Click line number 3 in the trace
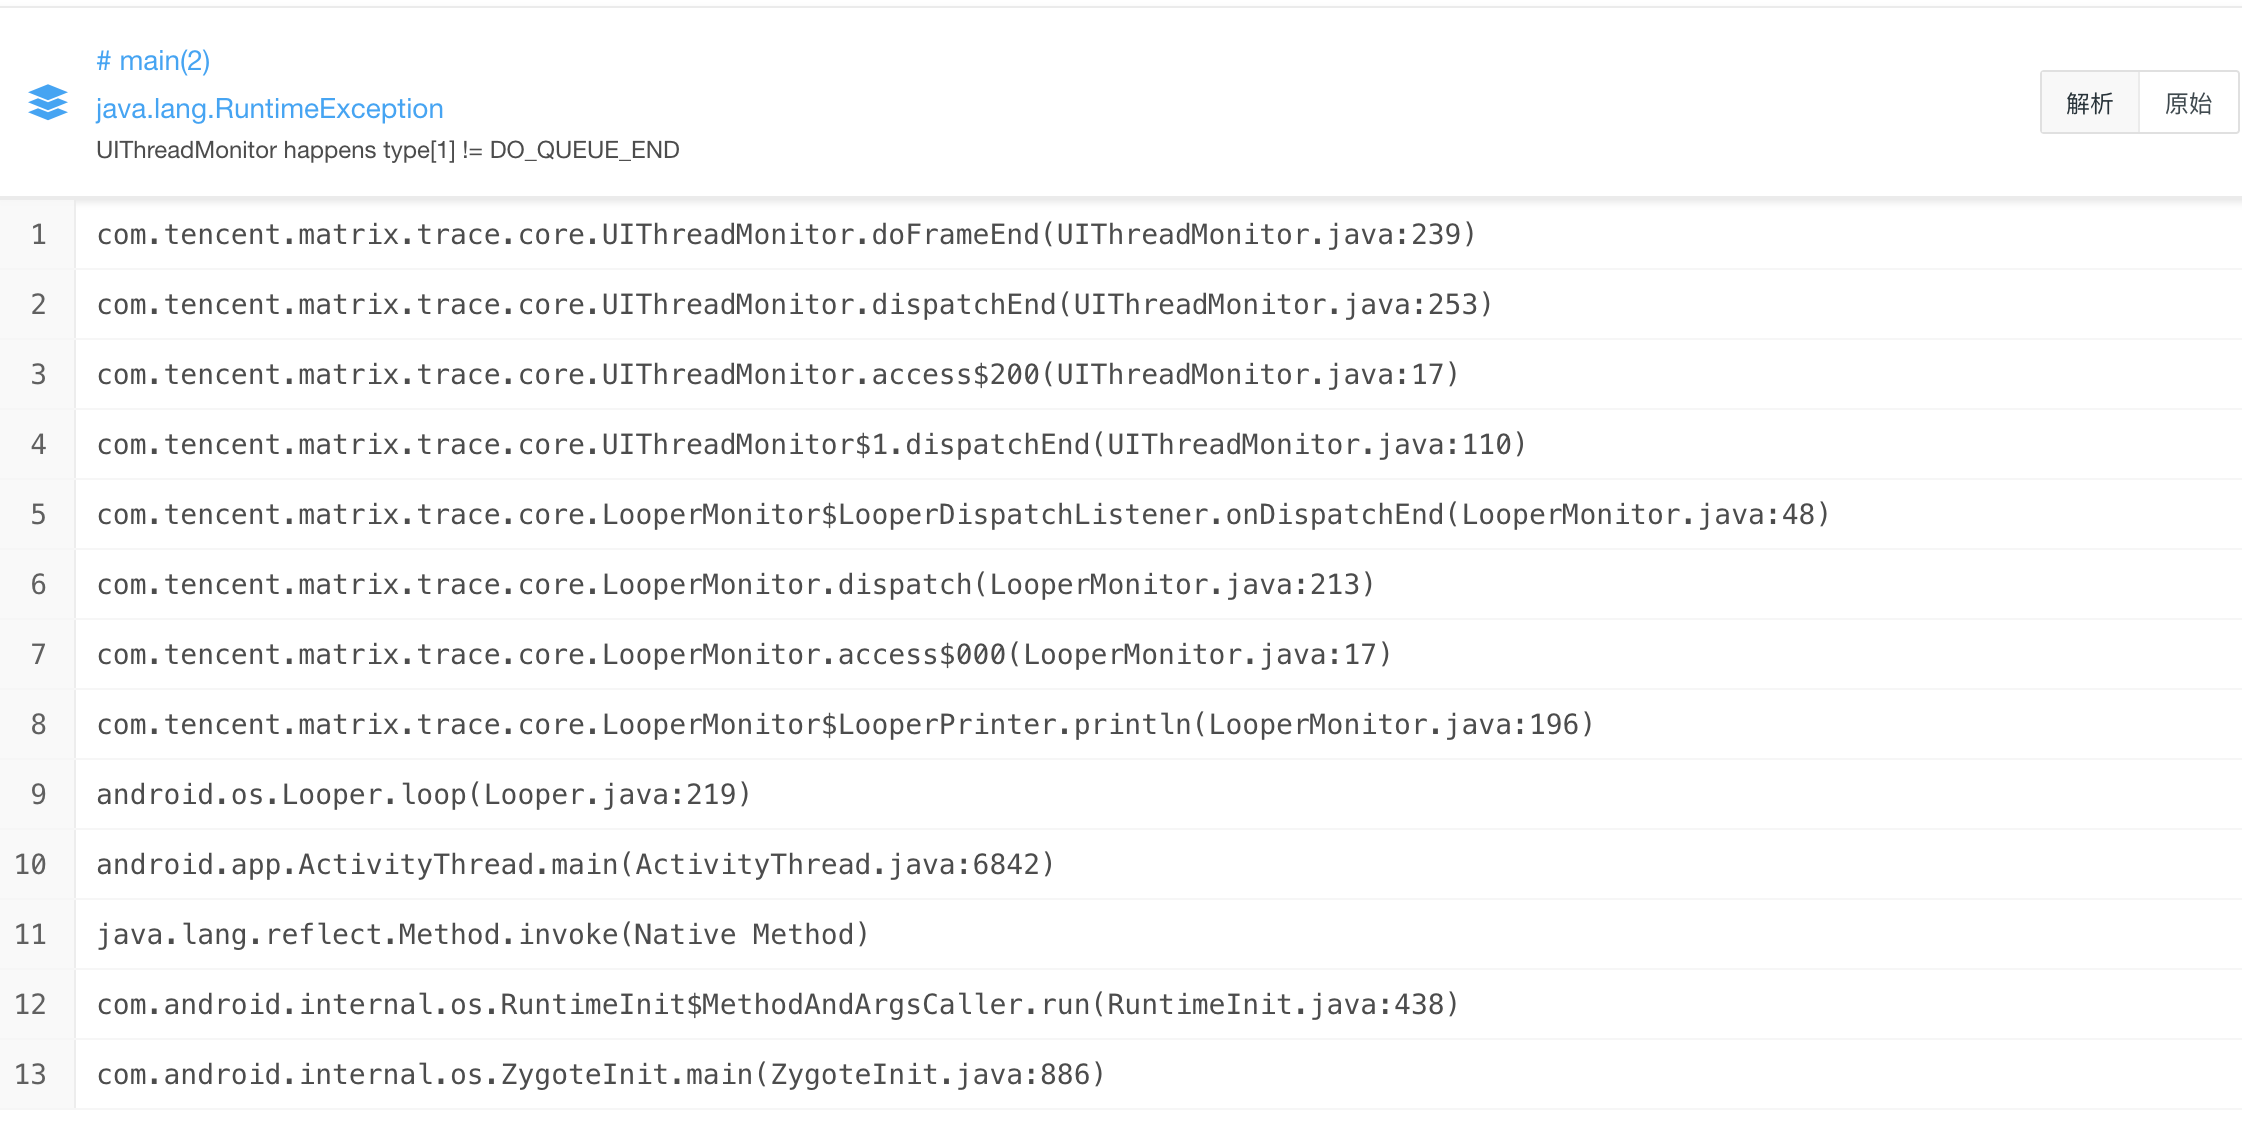 tap(38, 374)
